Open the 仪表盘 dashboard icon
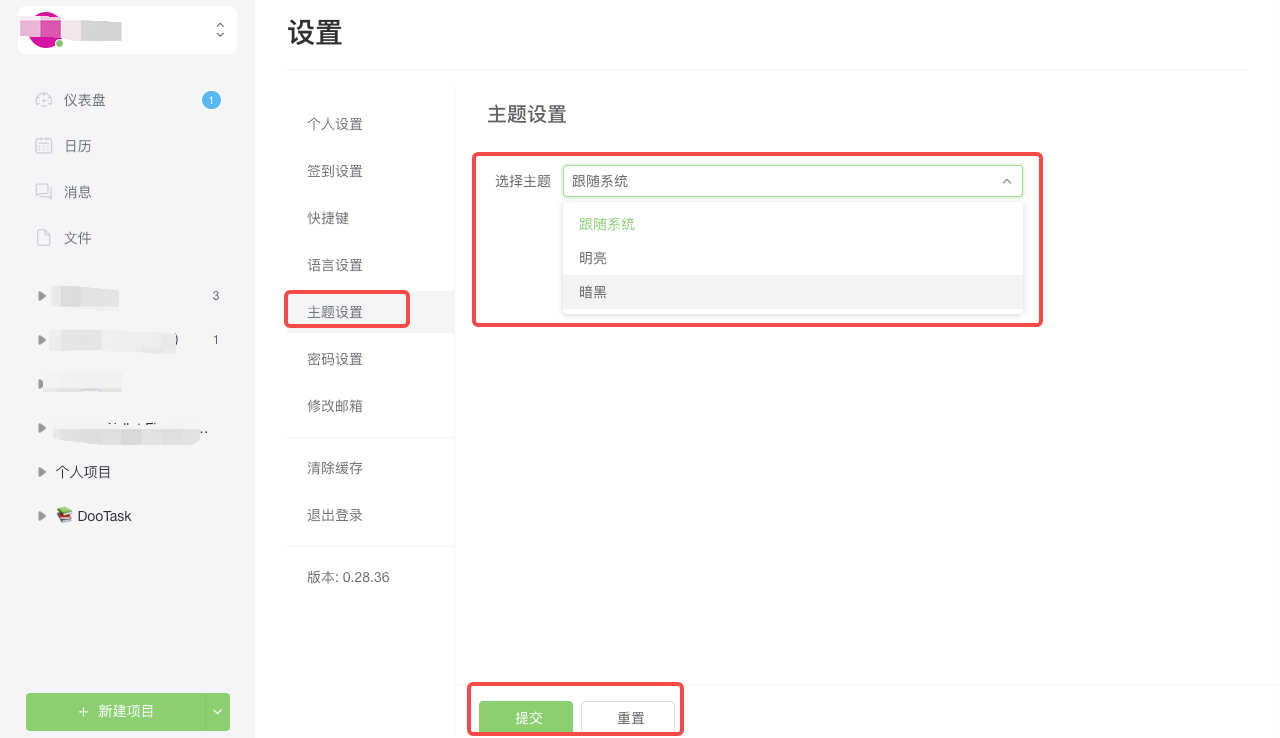The image size is (1280, 738). coord(42,99)
